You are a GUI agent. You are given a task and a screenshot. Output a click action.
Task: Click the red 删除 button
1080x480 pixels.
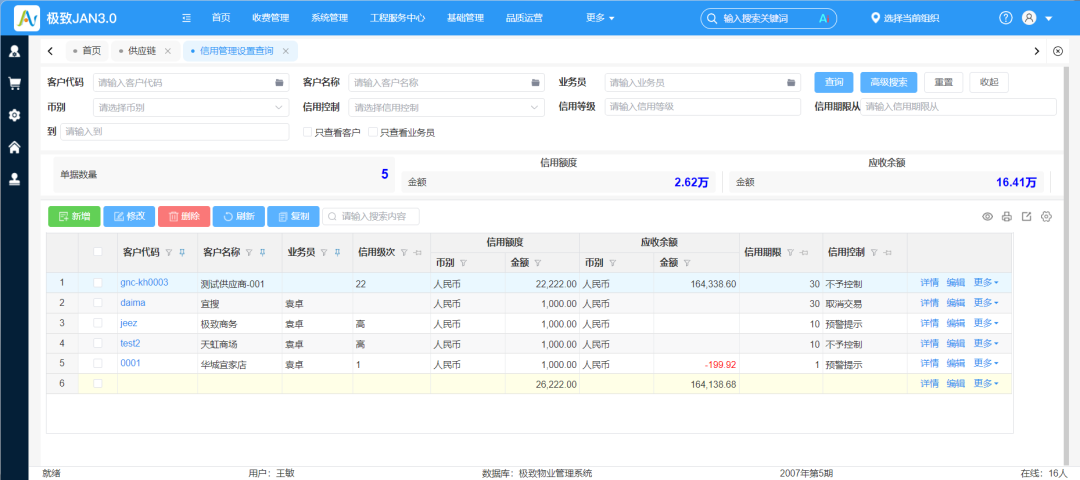pyautogui.click(x=184, y=216)
